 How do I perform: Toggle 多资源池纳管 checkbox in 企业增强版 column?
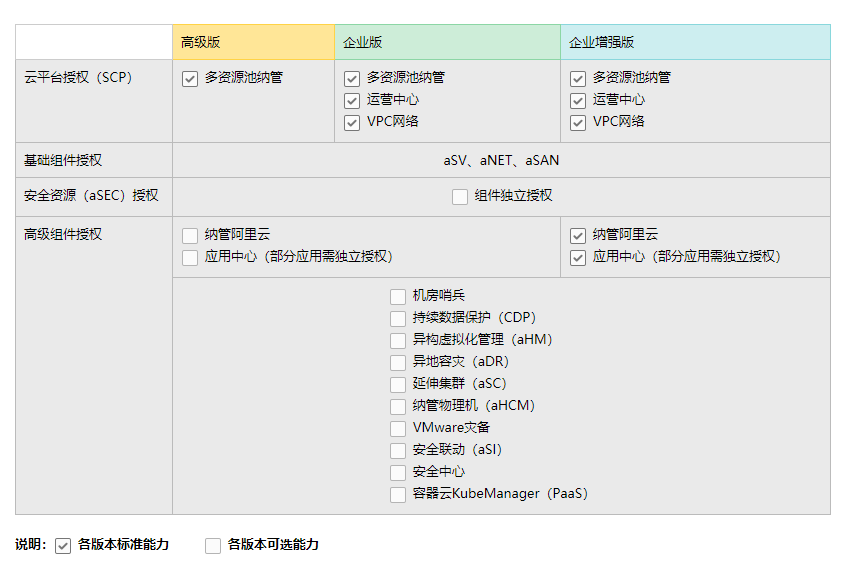(x=578, y=79)
